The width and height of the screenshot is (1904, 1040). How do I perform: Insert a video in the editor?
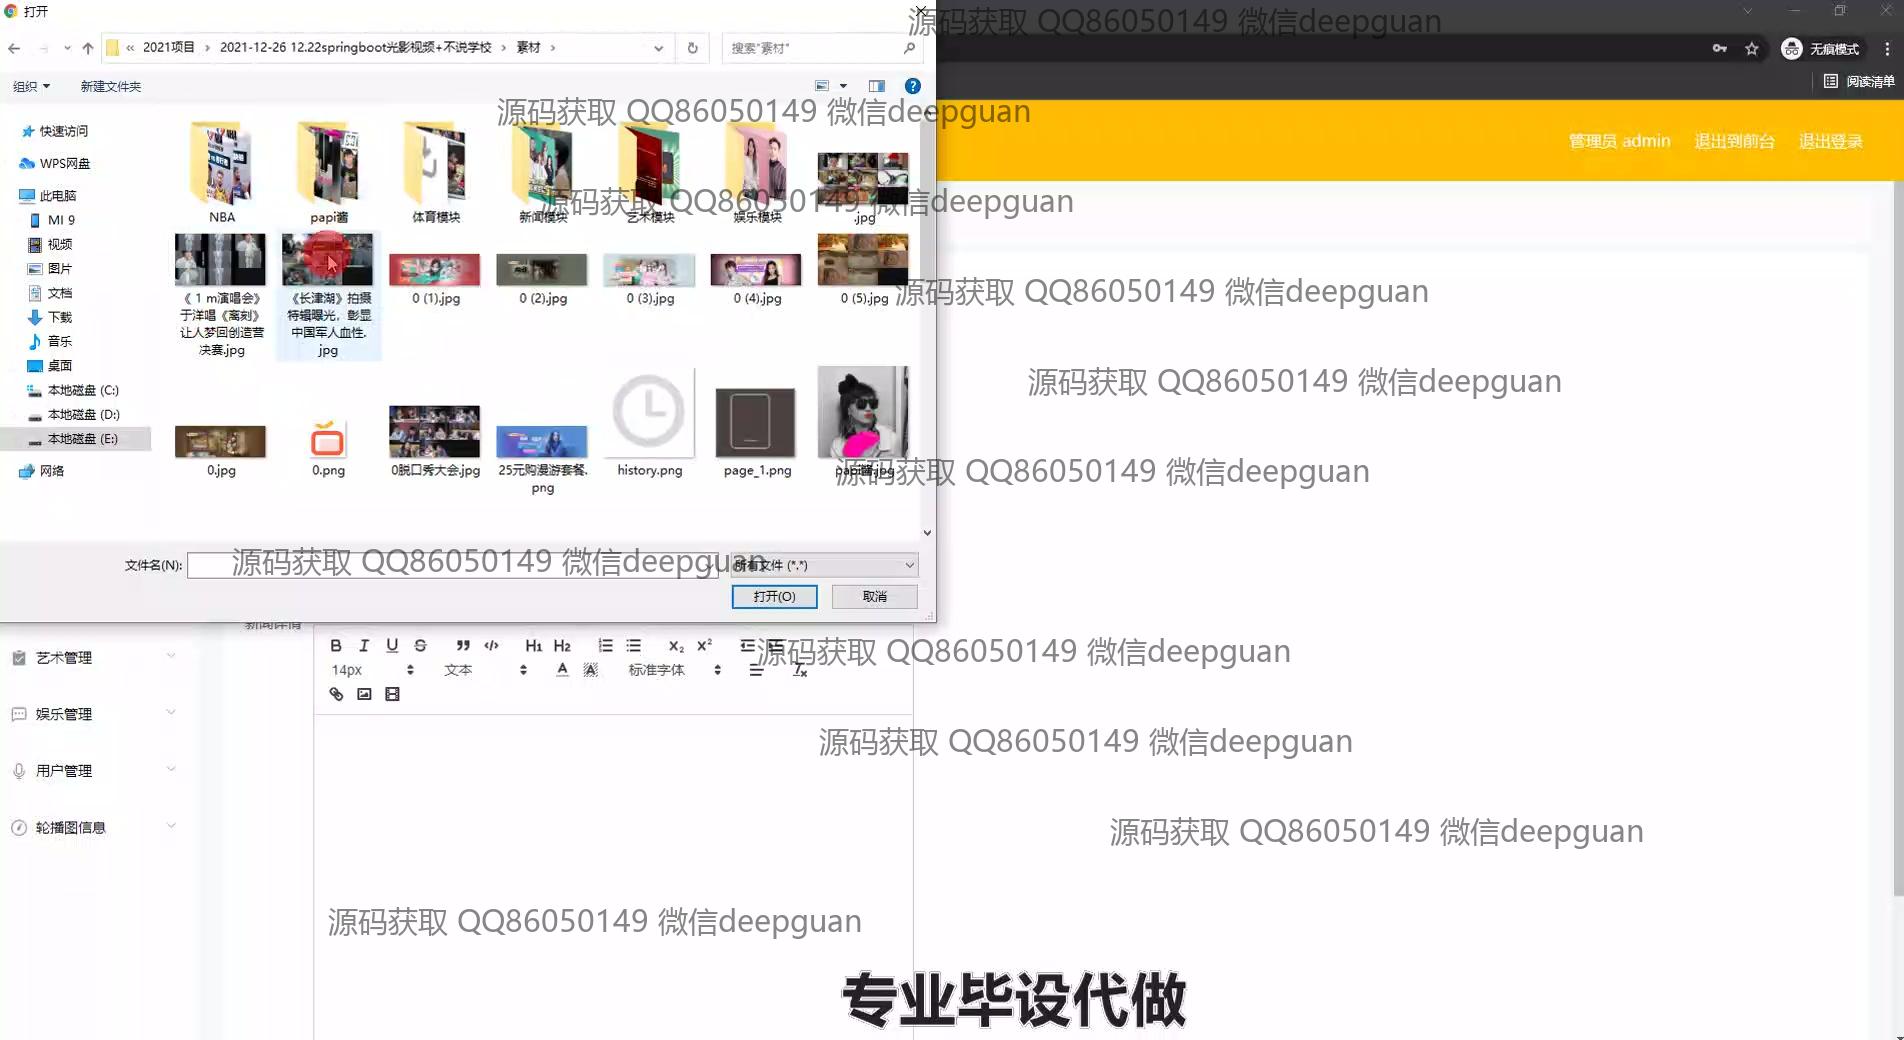(392, 694)
